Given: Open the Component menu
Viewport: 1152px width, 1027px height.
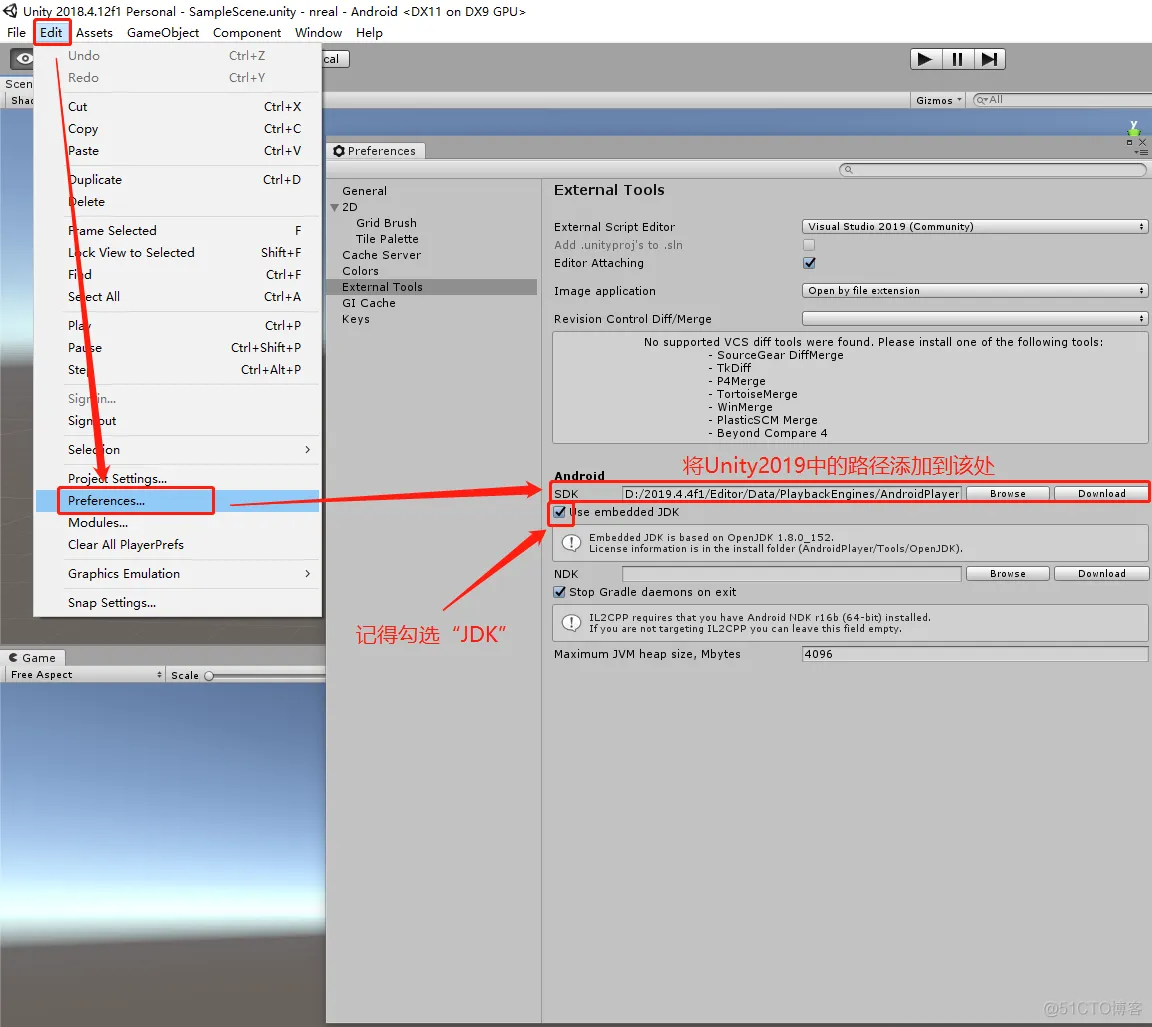Looking at the screenshot, I should [247, 32].
